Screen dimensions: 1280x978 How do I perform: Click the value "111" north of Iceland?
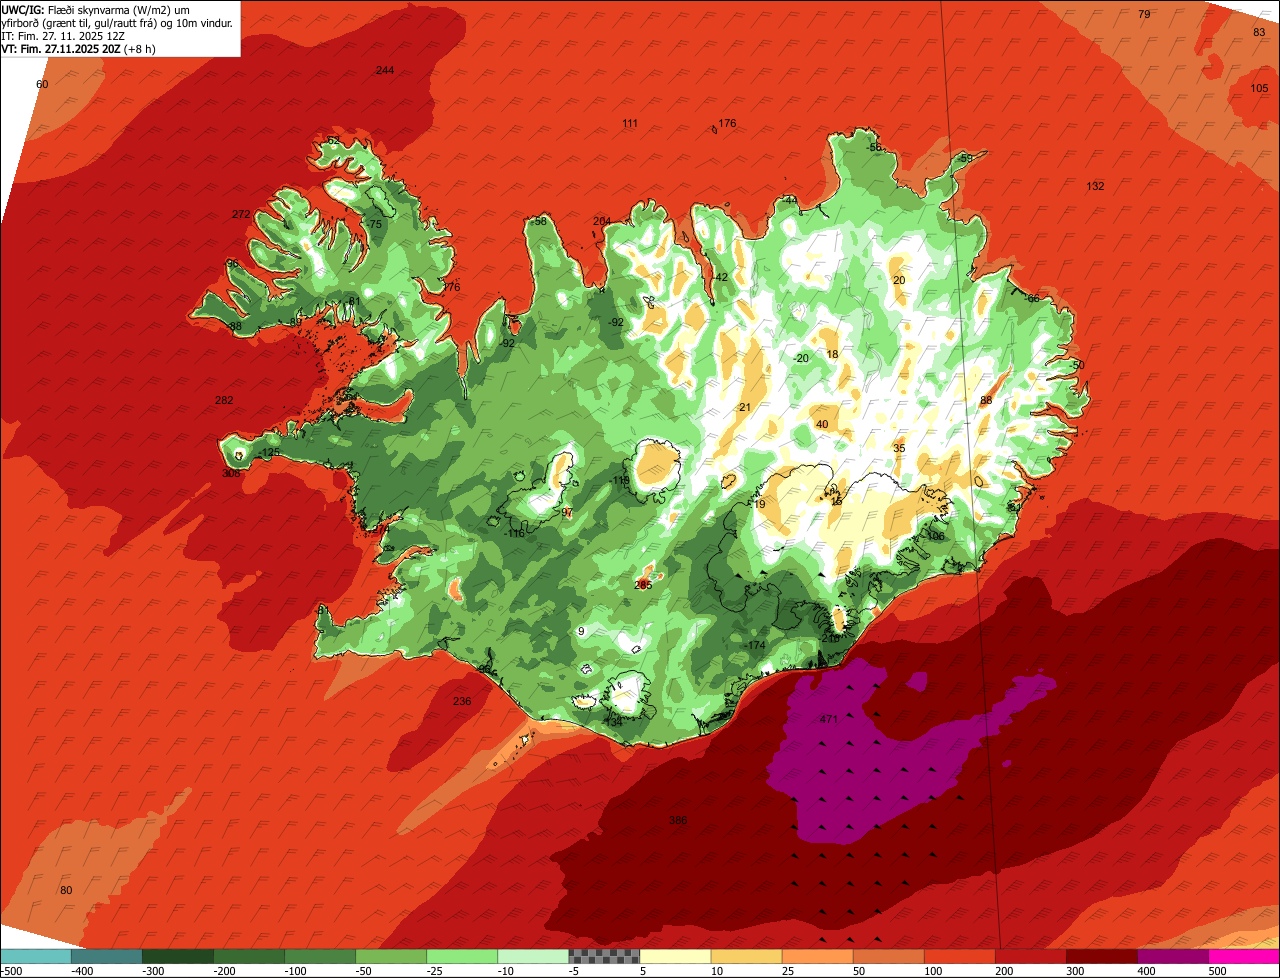click(630, 124)
